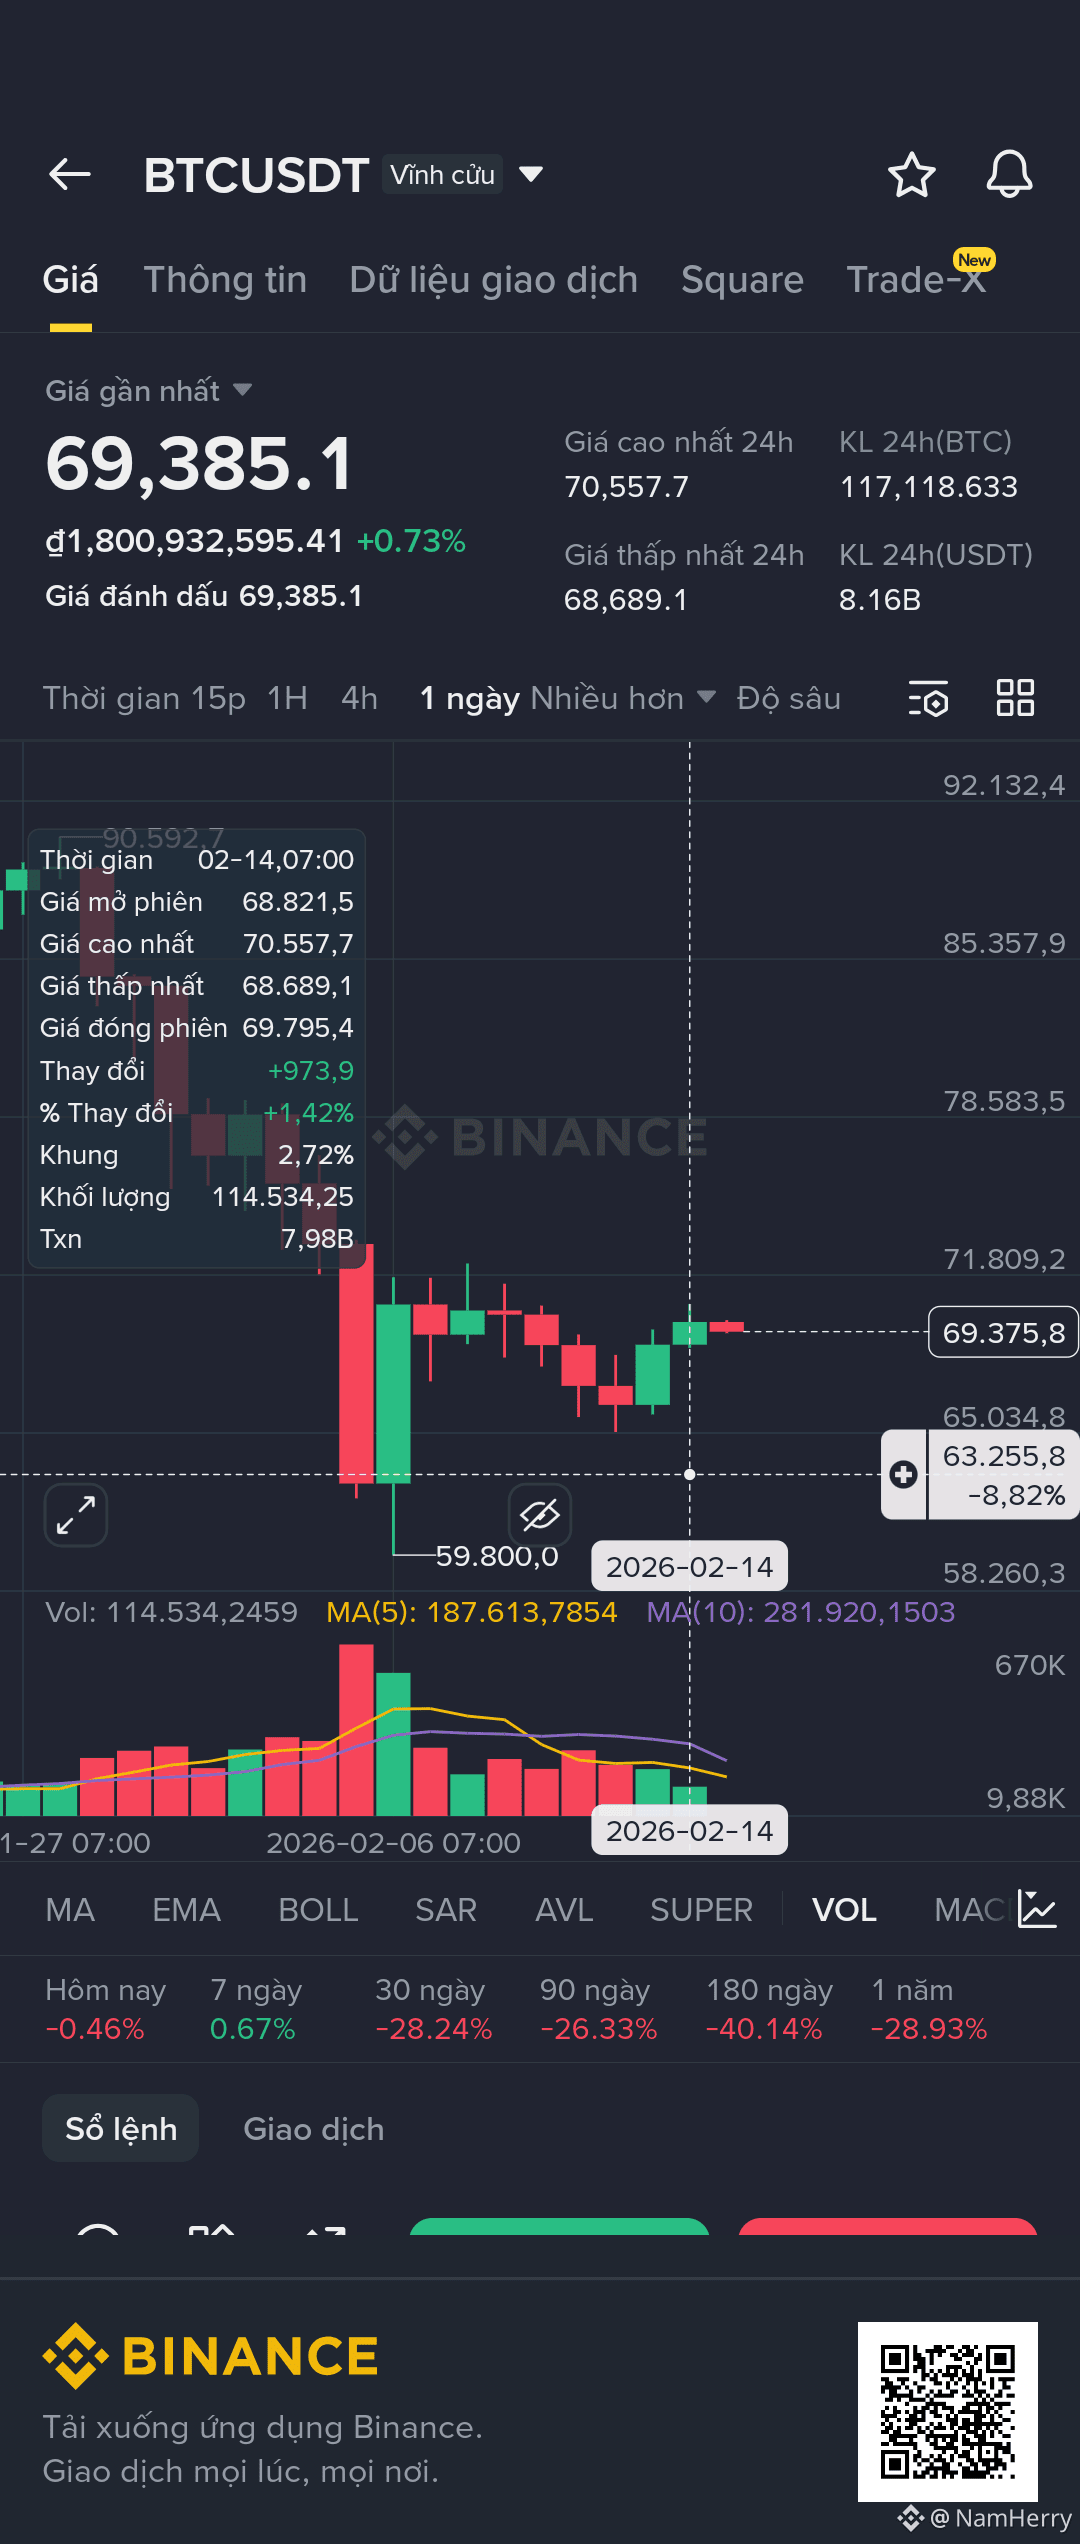
Task: Select the Giá tab
Action: pos(70,280)
